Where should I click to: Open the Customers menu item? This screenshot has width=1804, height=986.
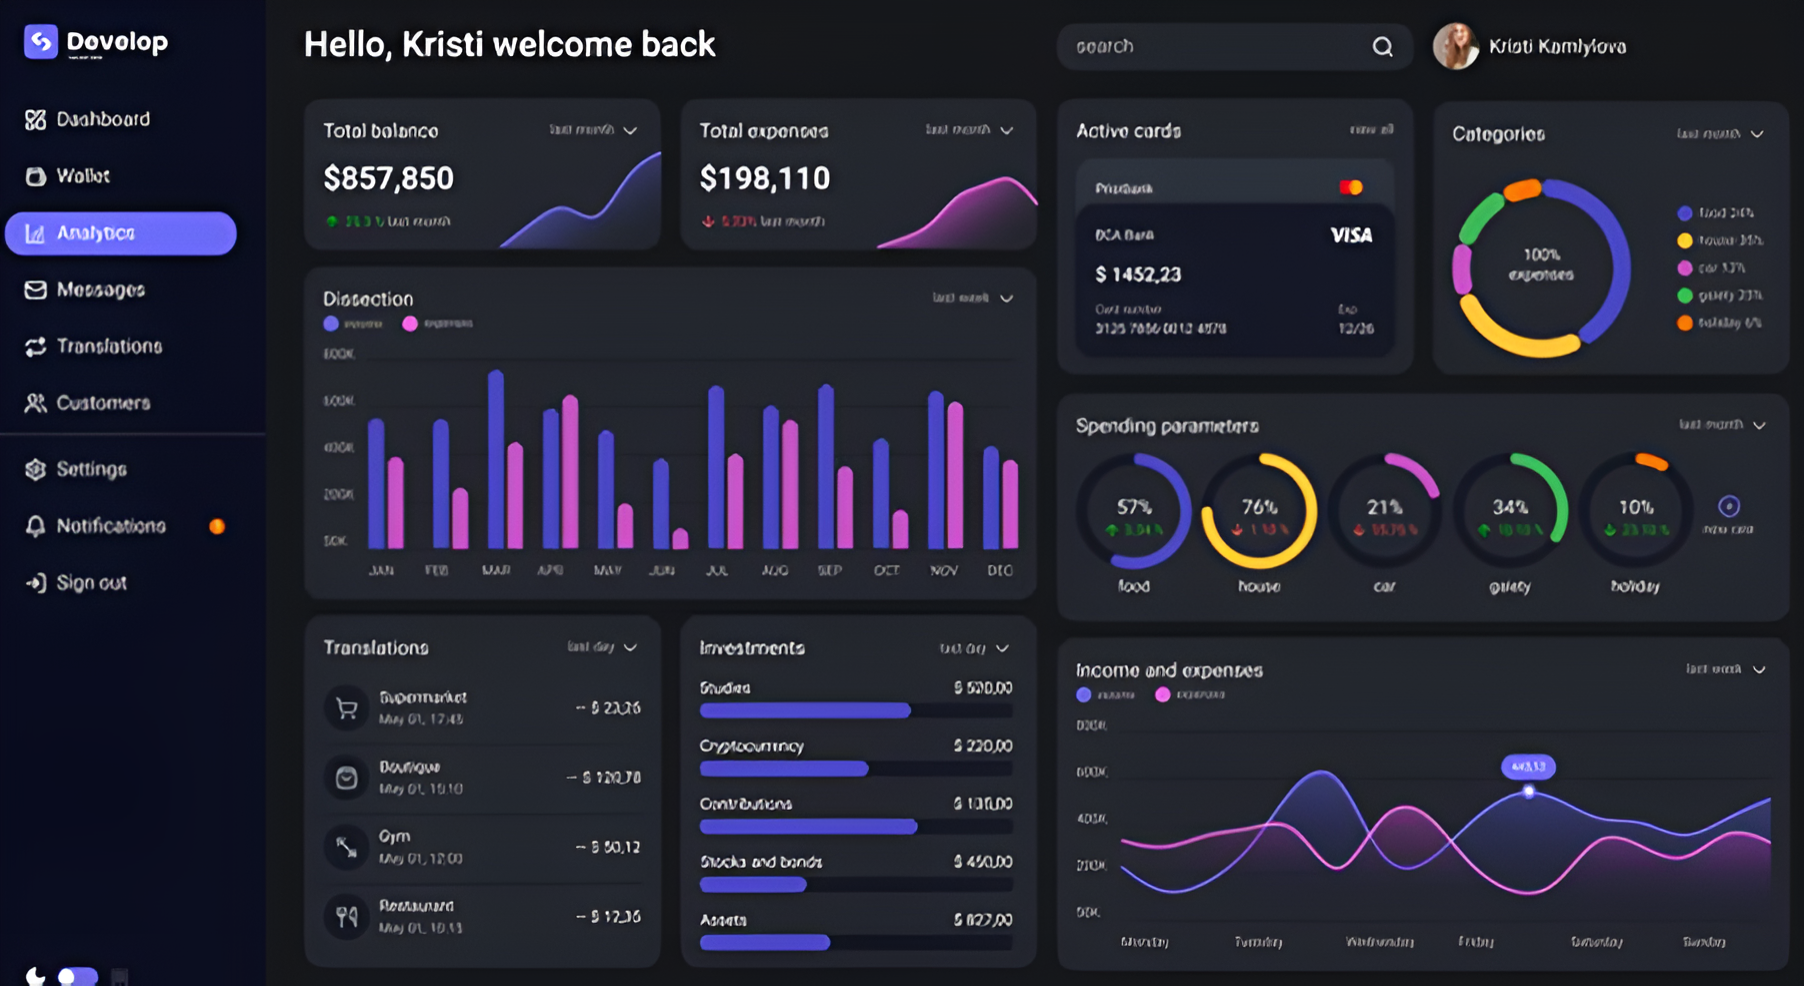[102, 403]
